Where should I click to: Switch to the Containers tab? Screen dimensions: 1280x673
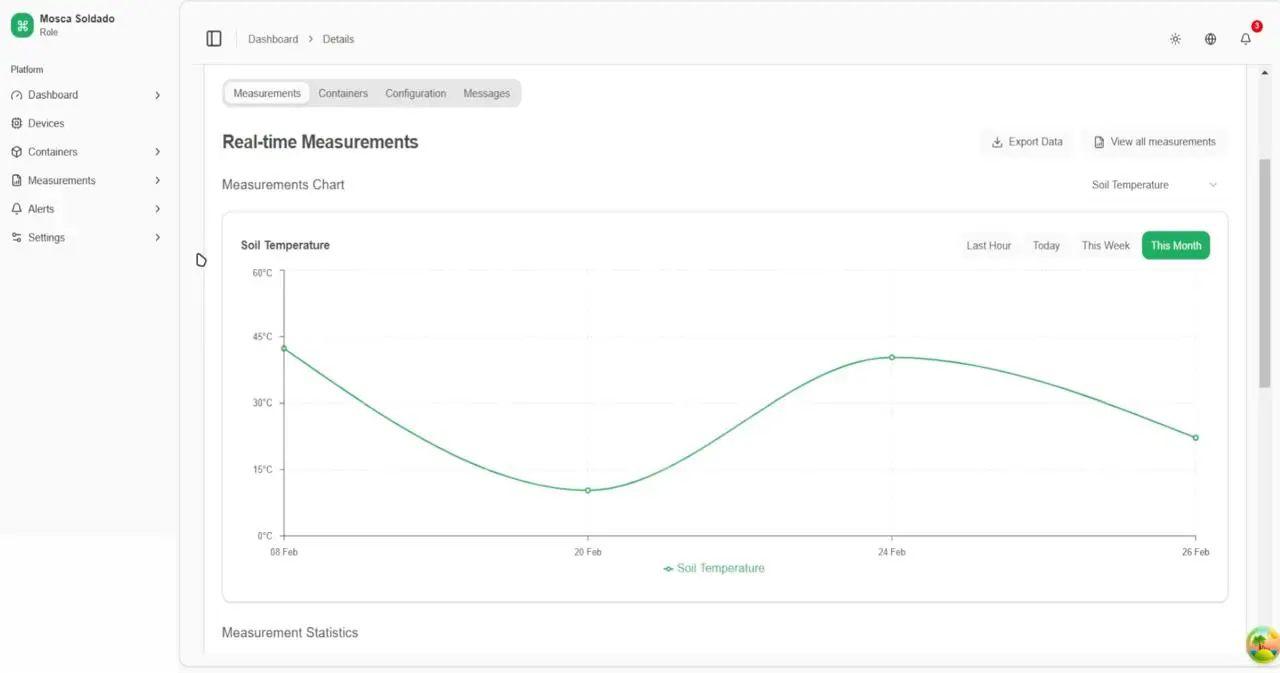coord(343,93)
